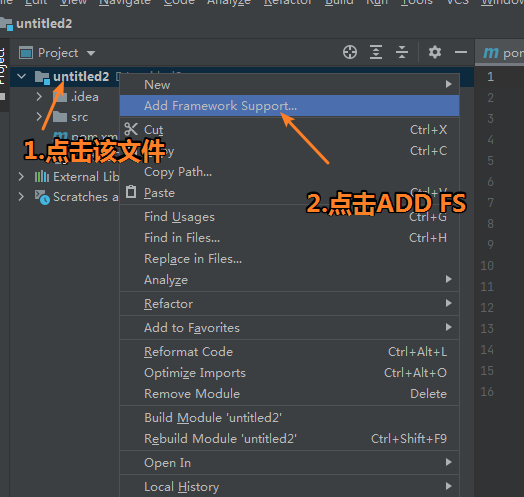Open the New submenu arrow
This screenshot has width=524, height=497.
click(x=449, y=84)
